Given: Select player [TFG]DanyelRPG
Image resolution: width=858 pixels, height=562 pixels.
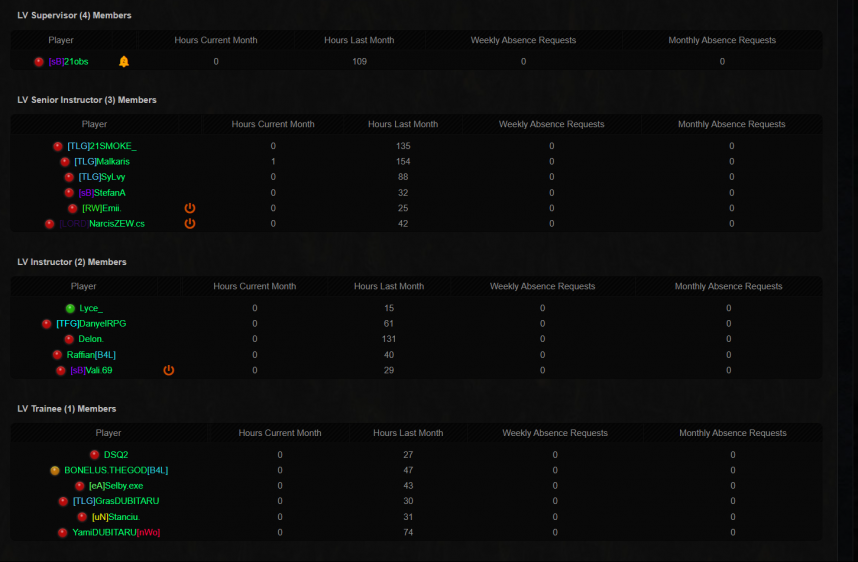Looking at the screenshot, I should coord(91,324).
